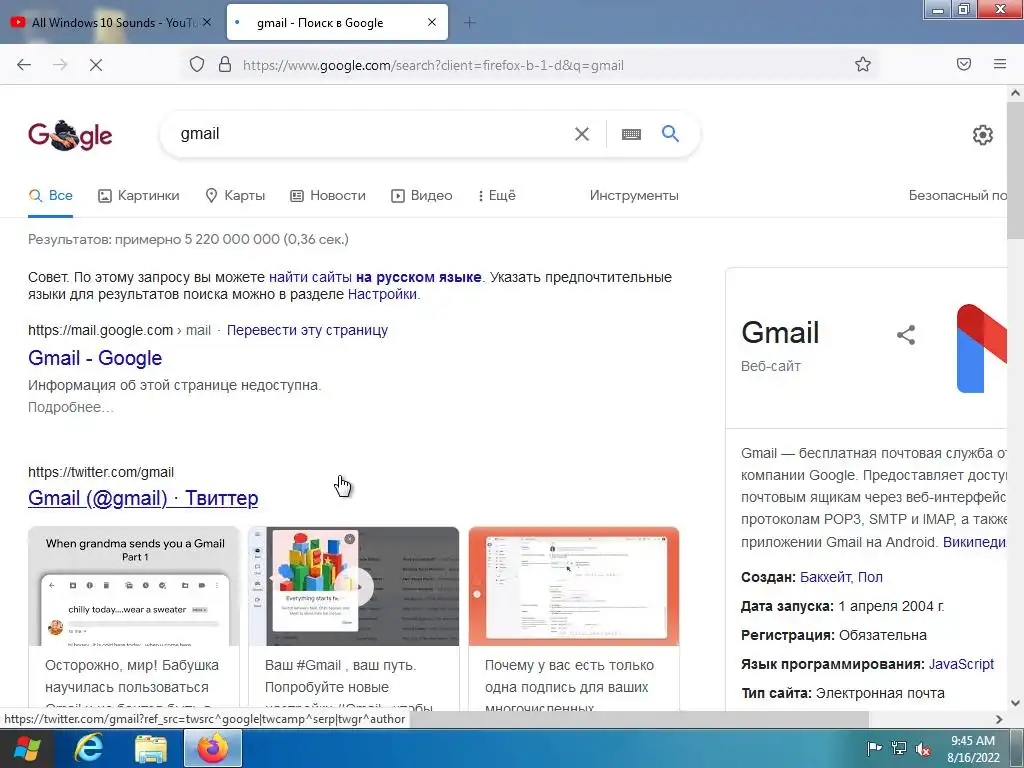Viewport: 1024px width, 768px height.
Task: Switch to Картинки results
Action: (x=138, y=195)
